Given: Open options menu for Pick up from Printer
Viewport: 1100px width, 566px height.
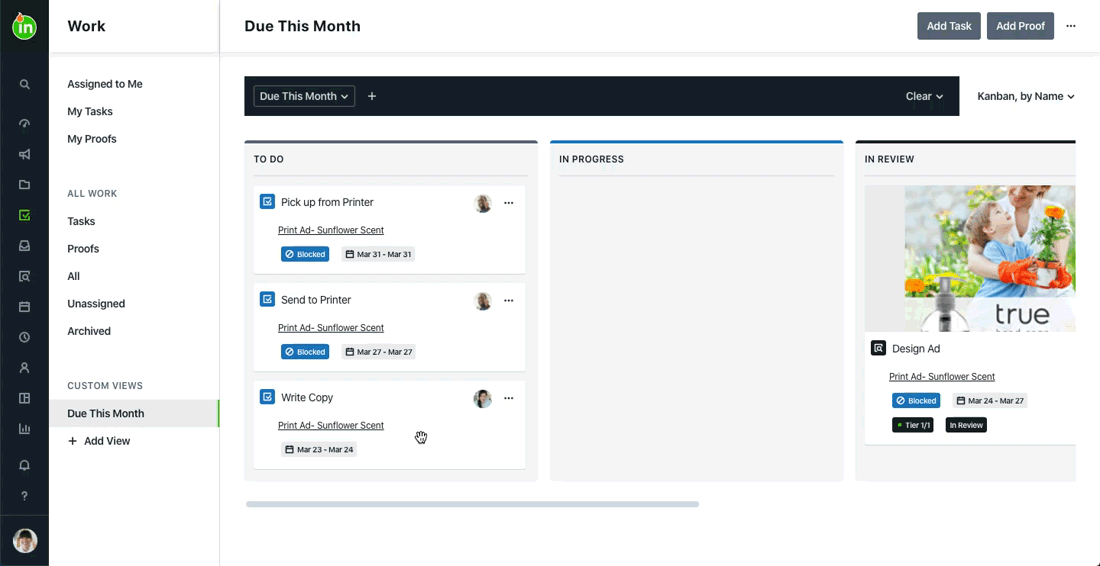Looking at the screenshot, I should pos(509,203).
